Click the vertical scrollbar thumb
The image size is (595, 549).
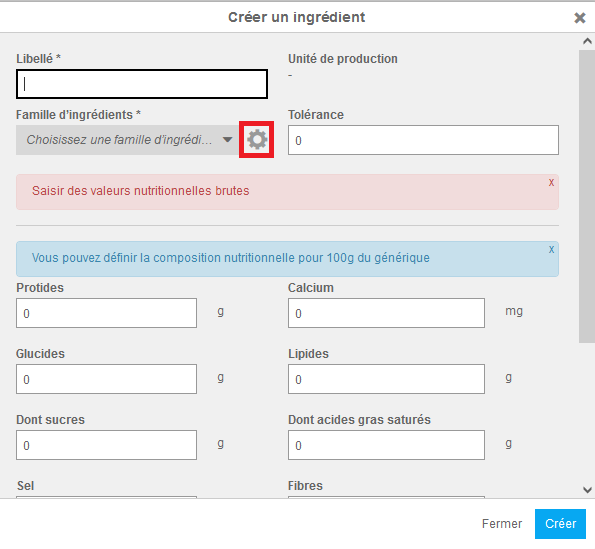tap(587, 197)
